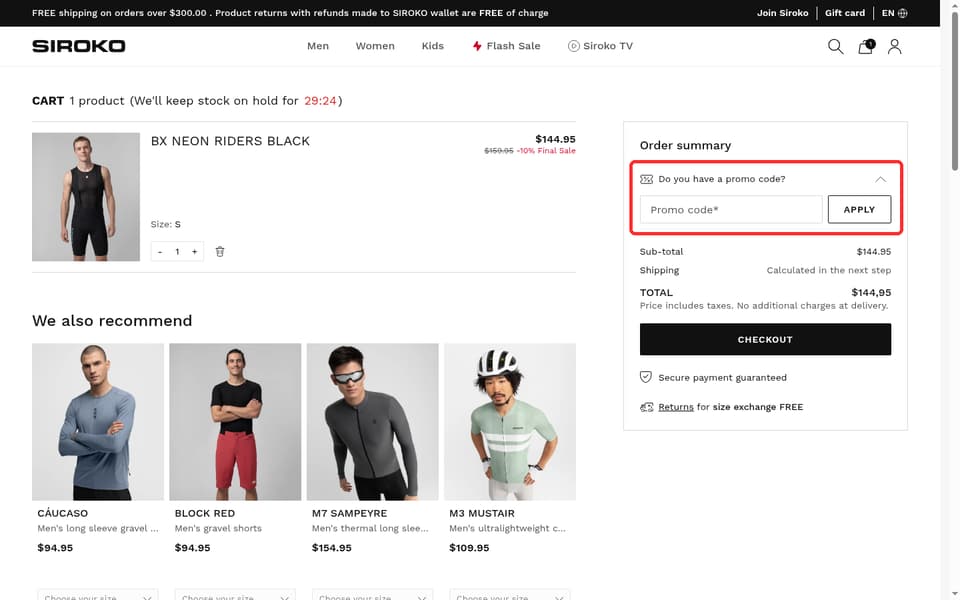Open size dropdown under BLOCK RED
Image resolution: width=960 pixels, height=600 pixels.
point(235,595)
